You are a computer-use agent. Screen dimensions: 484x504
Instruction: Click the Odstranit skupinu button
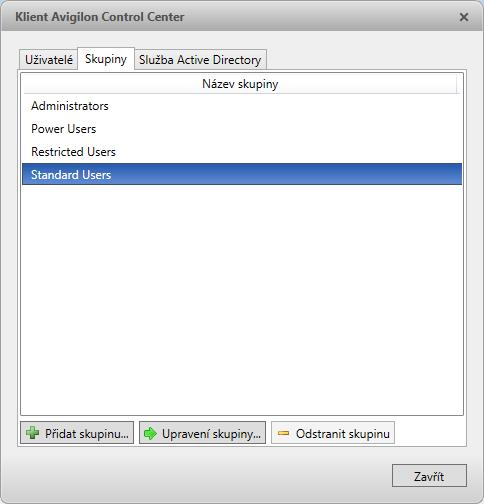point(333,433)
